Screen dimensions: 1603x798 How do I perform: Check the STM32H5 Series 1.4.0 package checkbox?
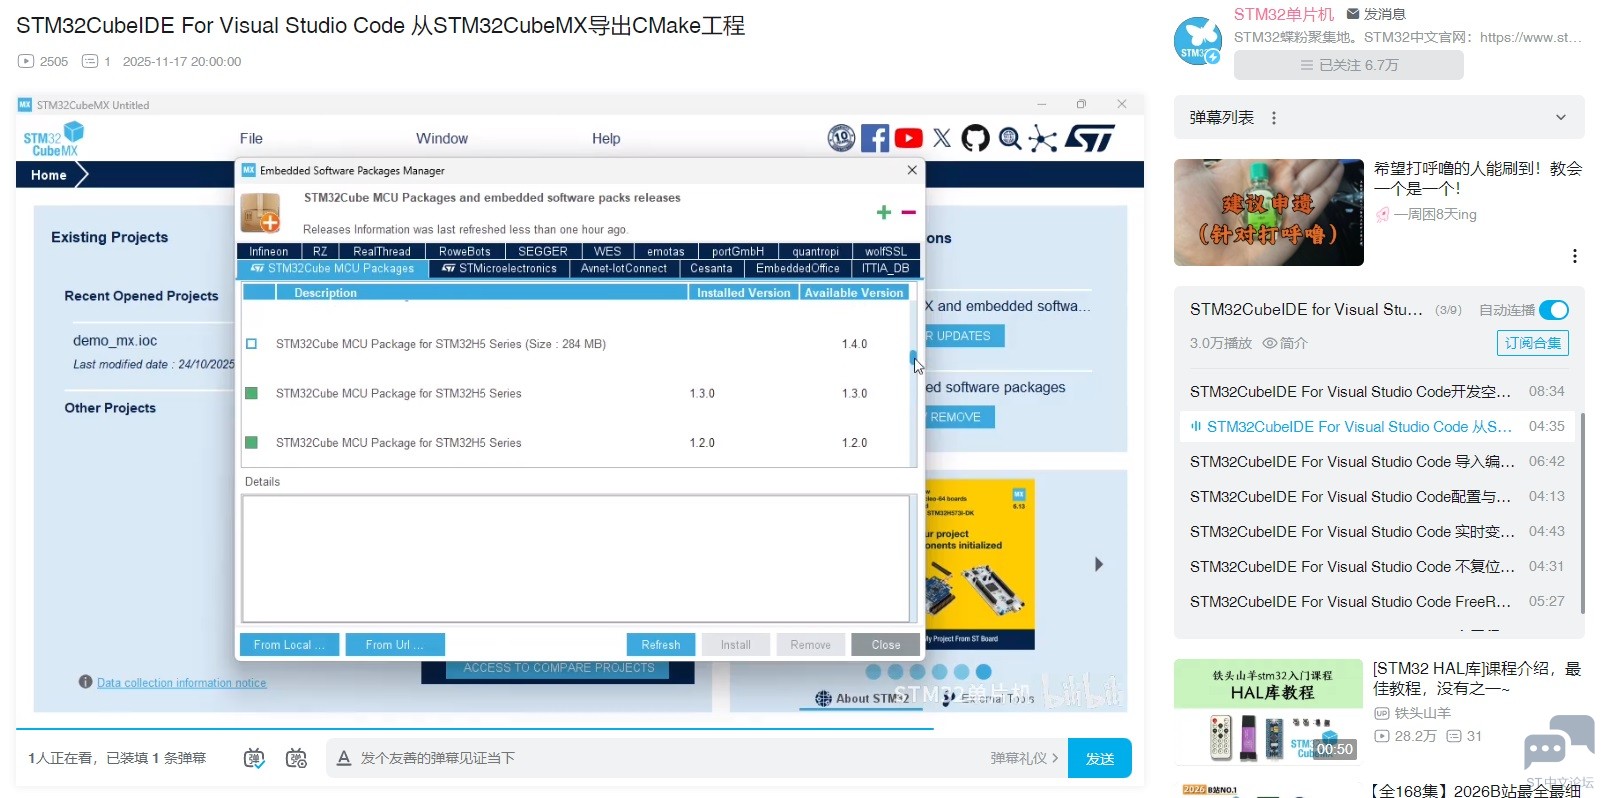pyautogui.click(x=251, y=344)
